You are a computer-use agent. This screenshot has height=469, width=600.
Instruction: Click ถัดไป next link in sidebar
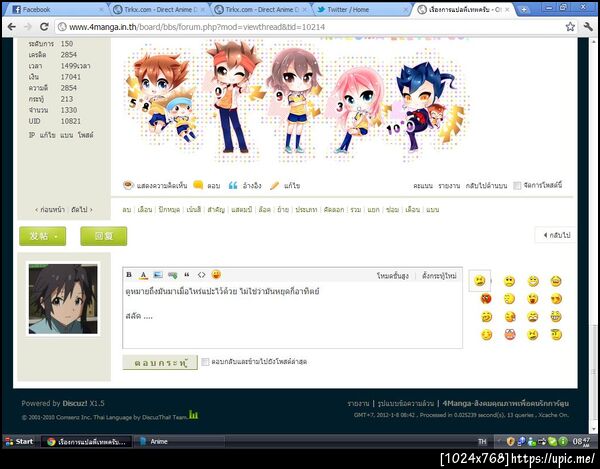pyautogui.click(x=82, y=210)
